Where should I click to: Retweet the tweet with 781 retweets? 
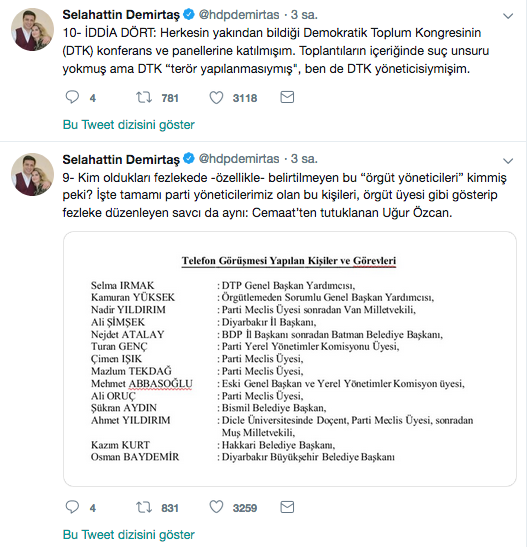pos(144,97)
